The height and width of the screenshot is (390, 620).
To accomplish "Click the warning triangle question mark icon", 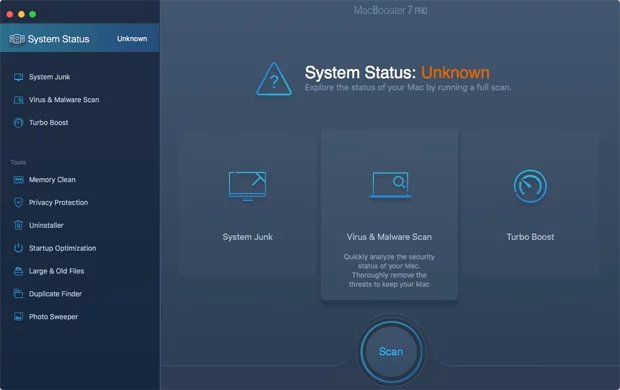I will click(274, 79).
